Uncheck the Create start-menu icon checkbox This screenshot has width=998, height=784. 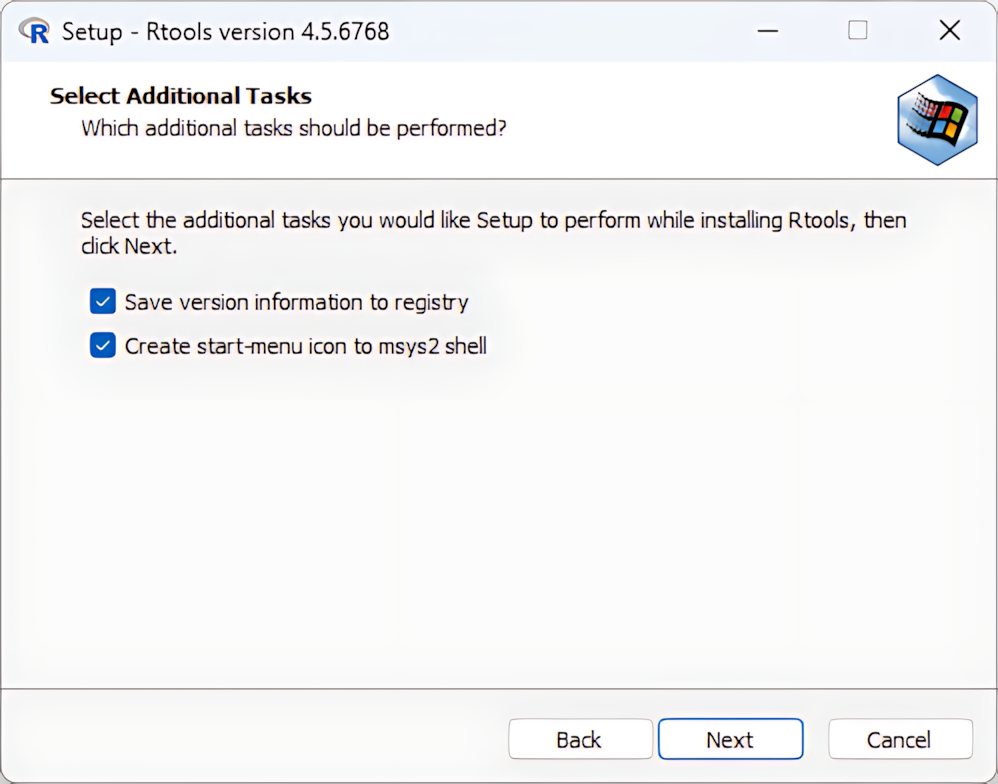[103, 346]
